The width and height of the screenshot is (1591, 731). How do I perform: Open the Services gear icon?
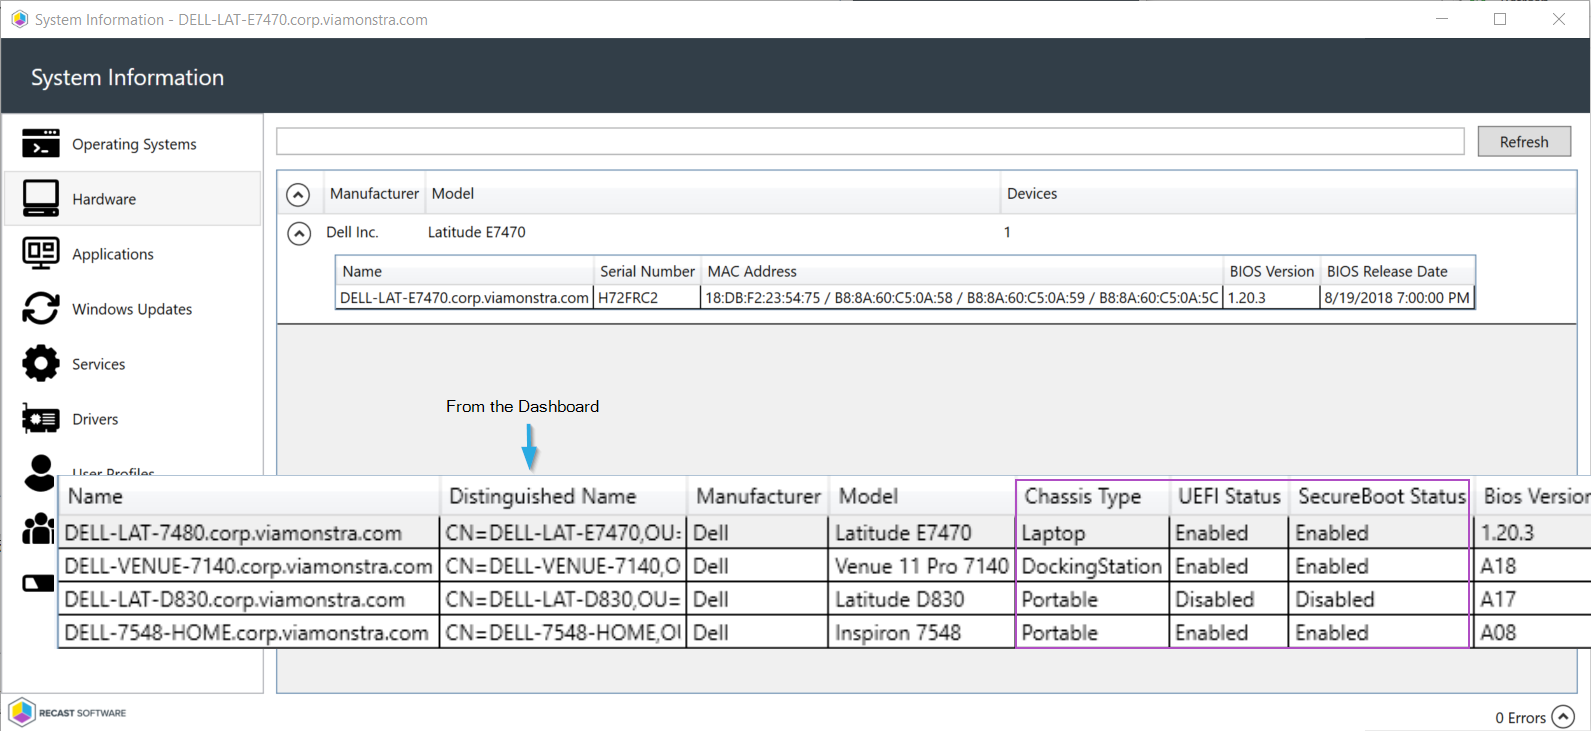tap(40, 364)
